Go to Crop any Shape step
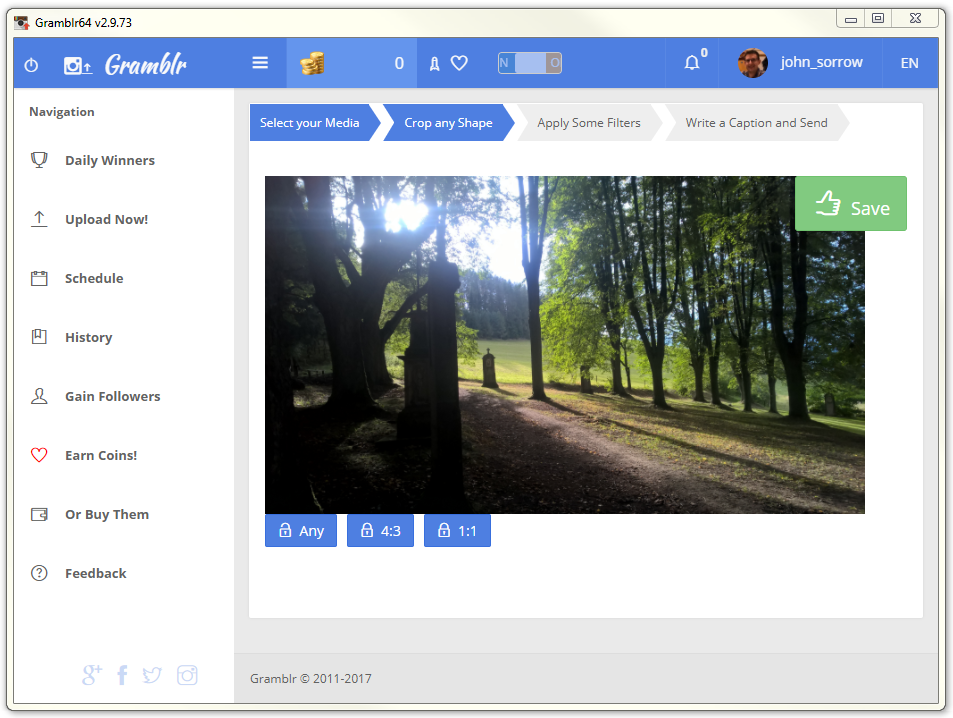The image size is (953, 718). coord(449,123)
